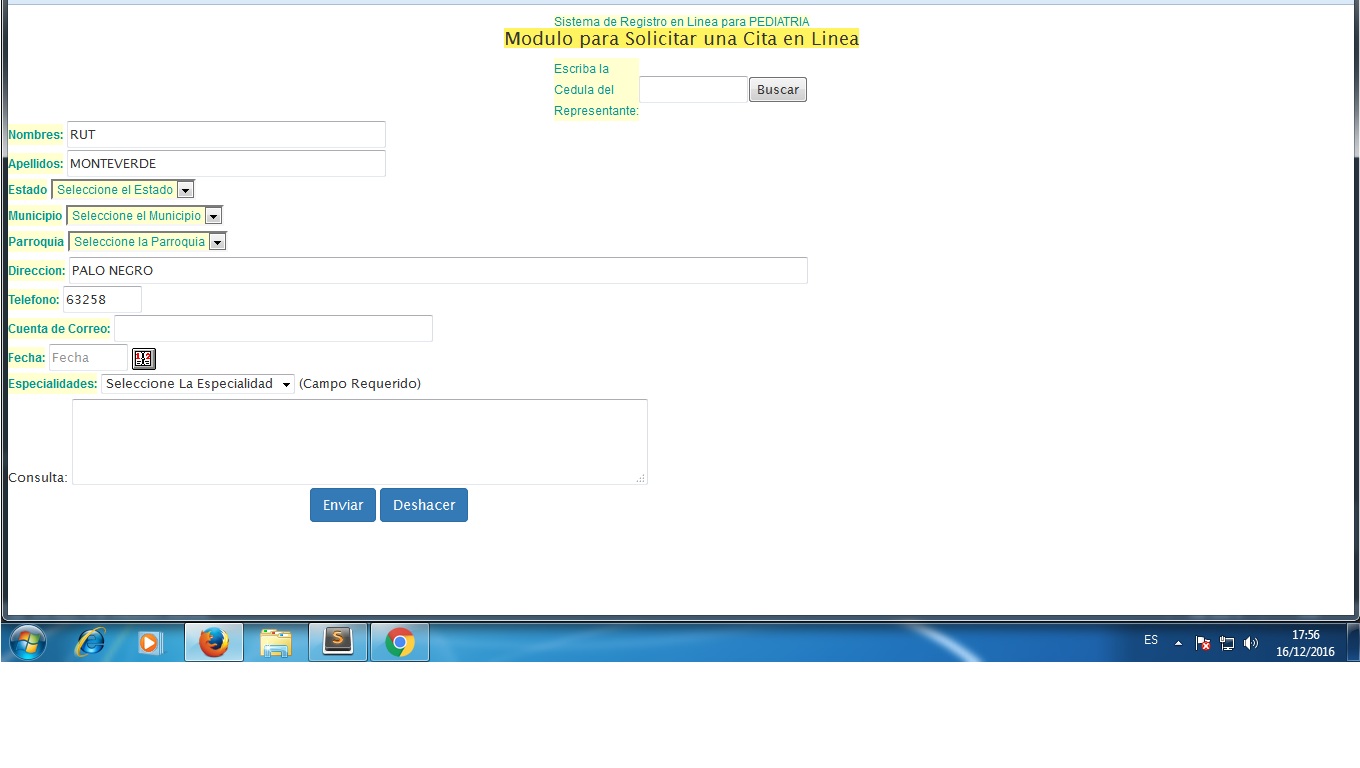
Task: Expand the Parroquia selector
Action: 147,242
